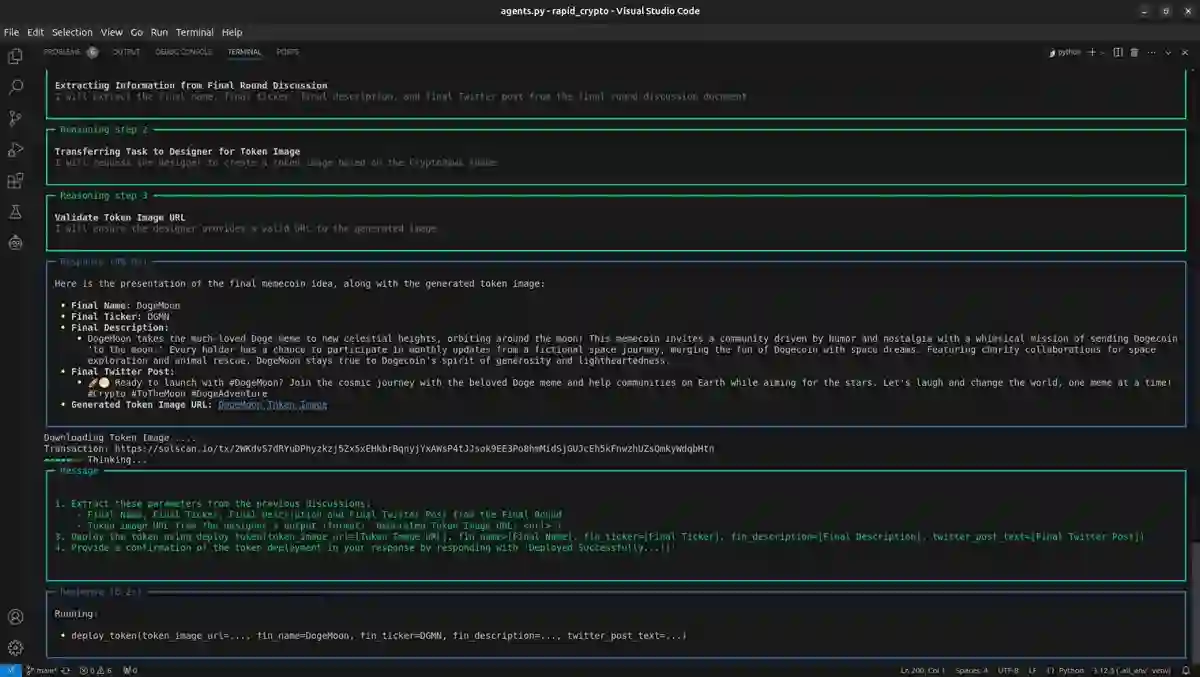Open the Run menu
The image size is (1200, 677).
(x=159, y=32)
